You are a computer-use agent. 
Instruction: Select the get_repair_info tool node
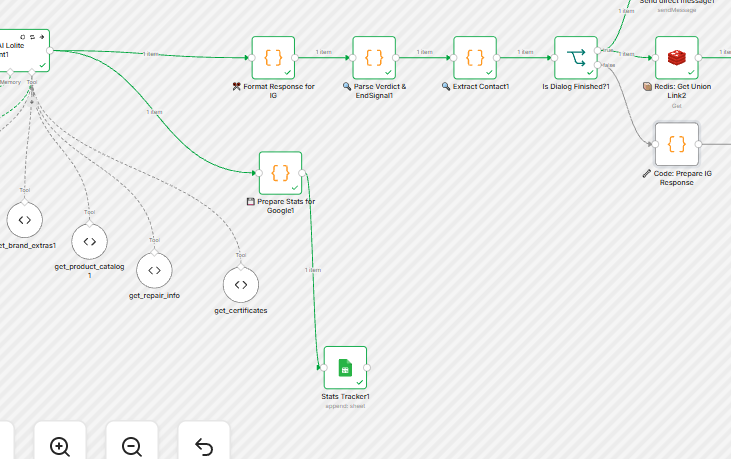(154, 270)
